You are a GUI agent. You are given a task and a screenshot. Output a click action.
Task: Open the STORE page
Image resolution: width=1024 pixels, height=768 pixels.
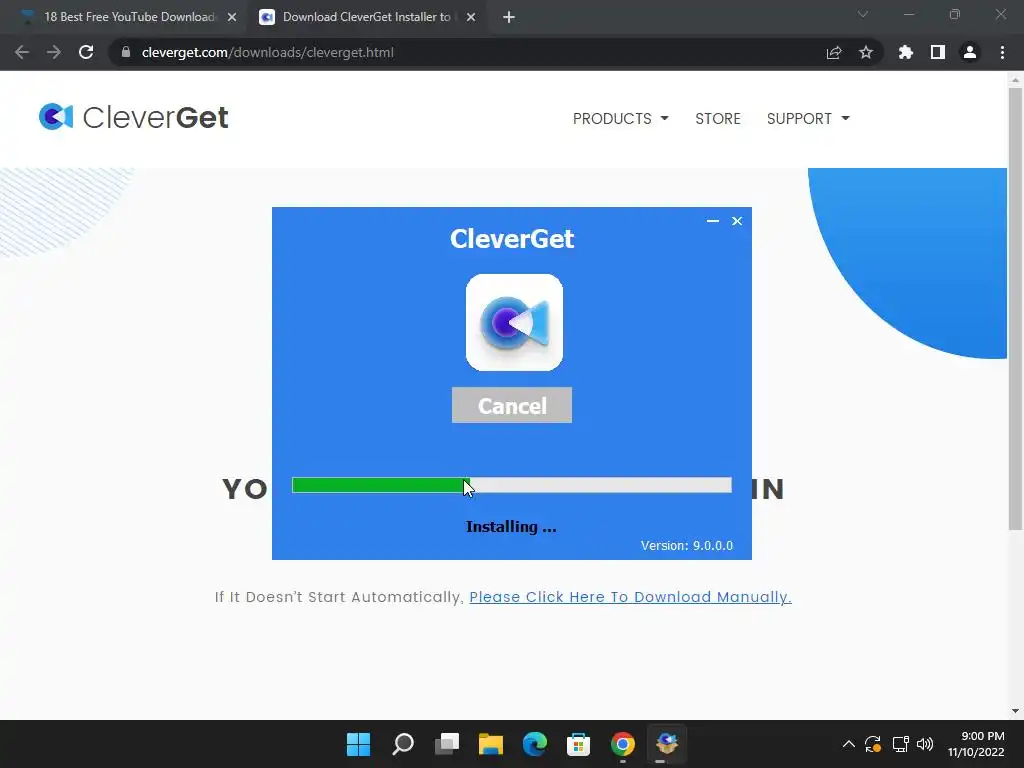coord(718,119)
